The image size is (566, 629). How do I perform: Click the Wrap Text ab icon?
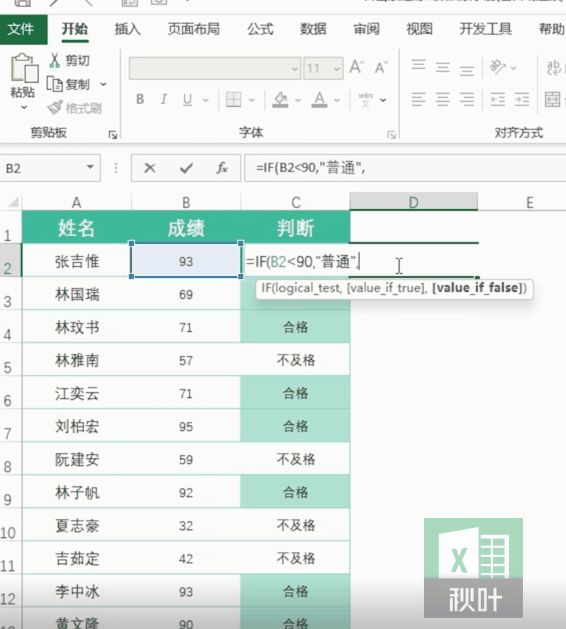coord(554,67)
